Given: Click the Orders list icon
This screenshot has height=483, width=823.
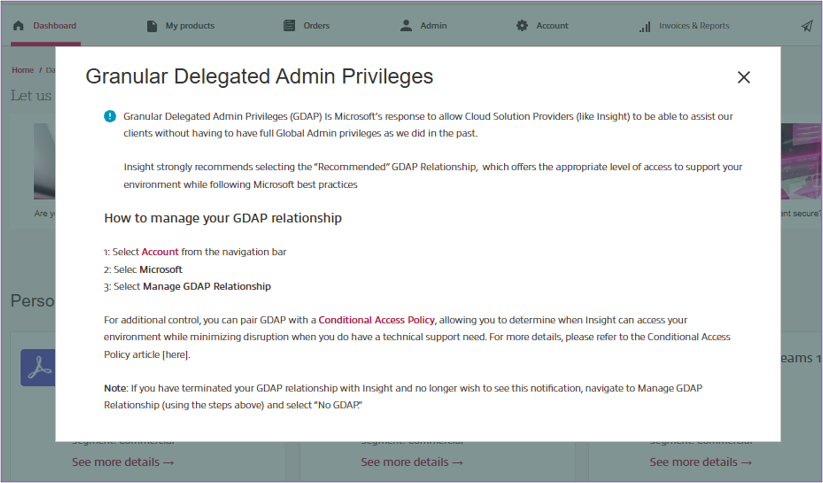Looking at the screenshot, I should coord(289,25).
